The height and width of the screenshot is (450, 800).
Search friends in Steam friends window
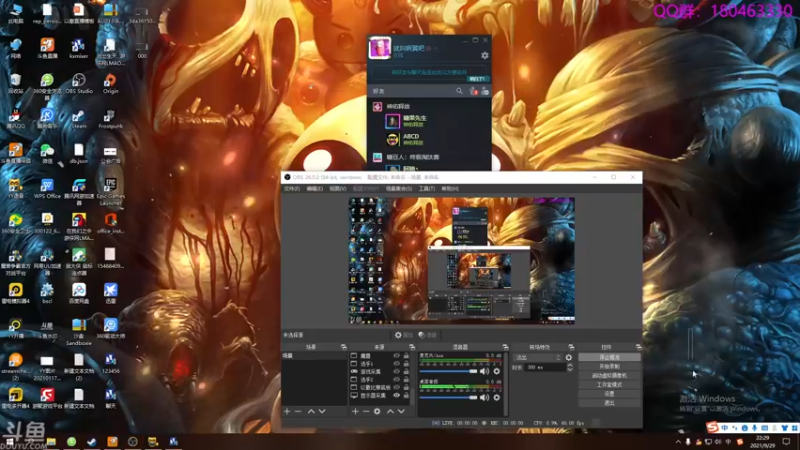(459, 91)
